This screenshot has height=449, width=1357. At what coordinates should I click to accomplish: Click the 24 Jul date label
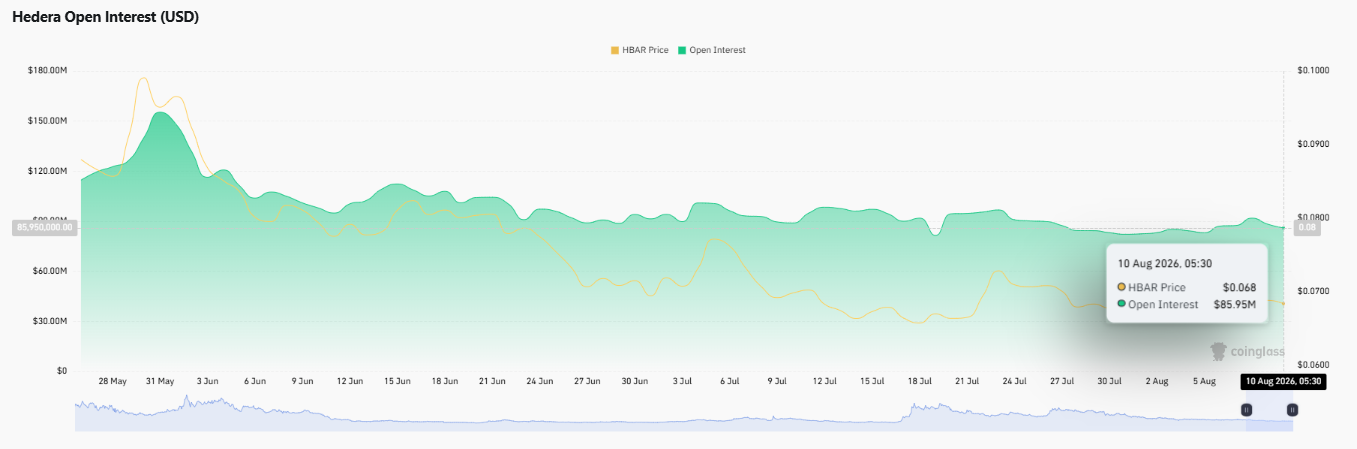1015,381
